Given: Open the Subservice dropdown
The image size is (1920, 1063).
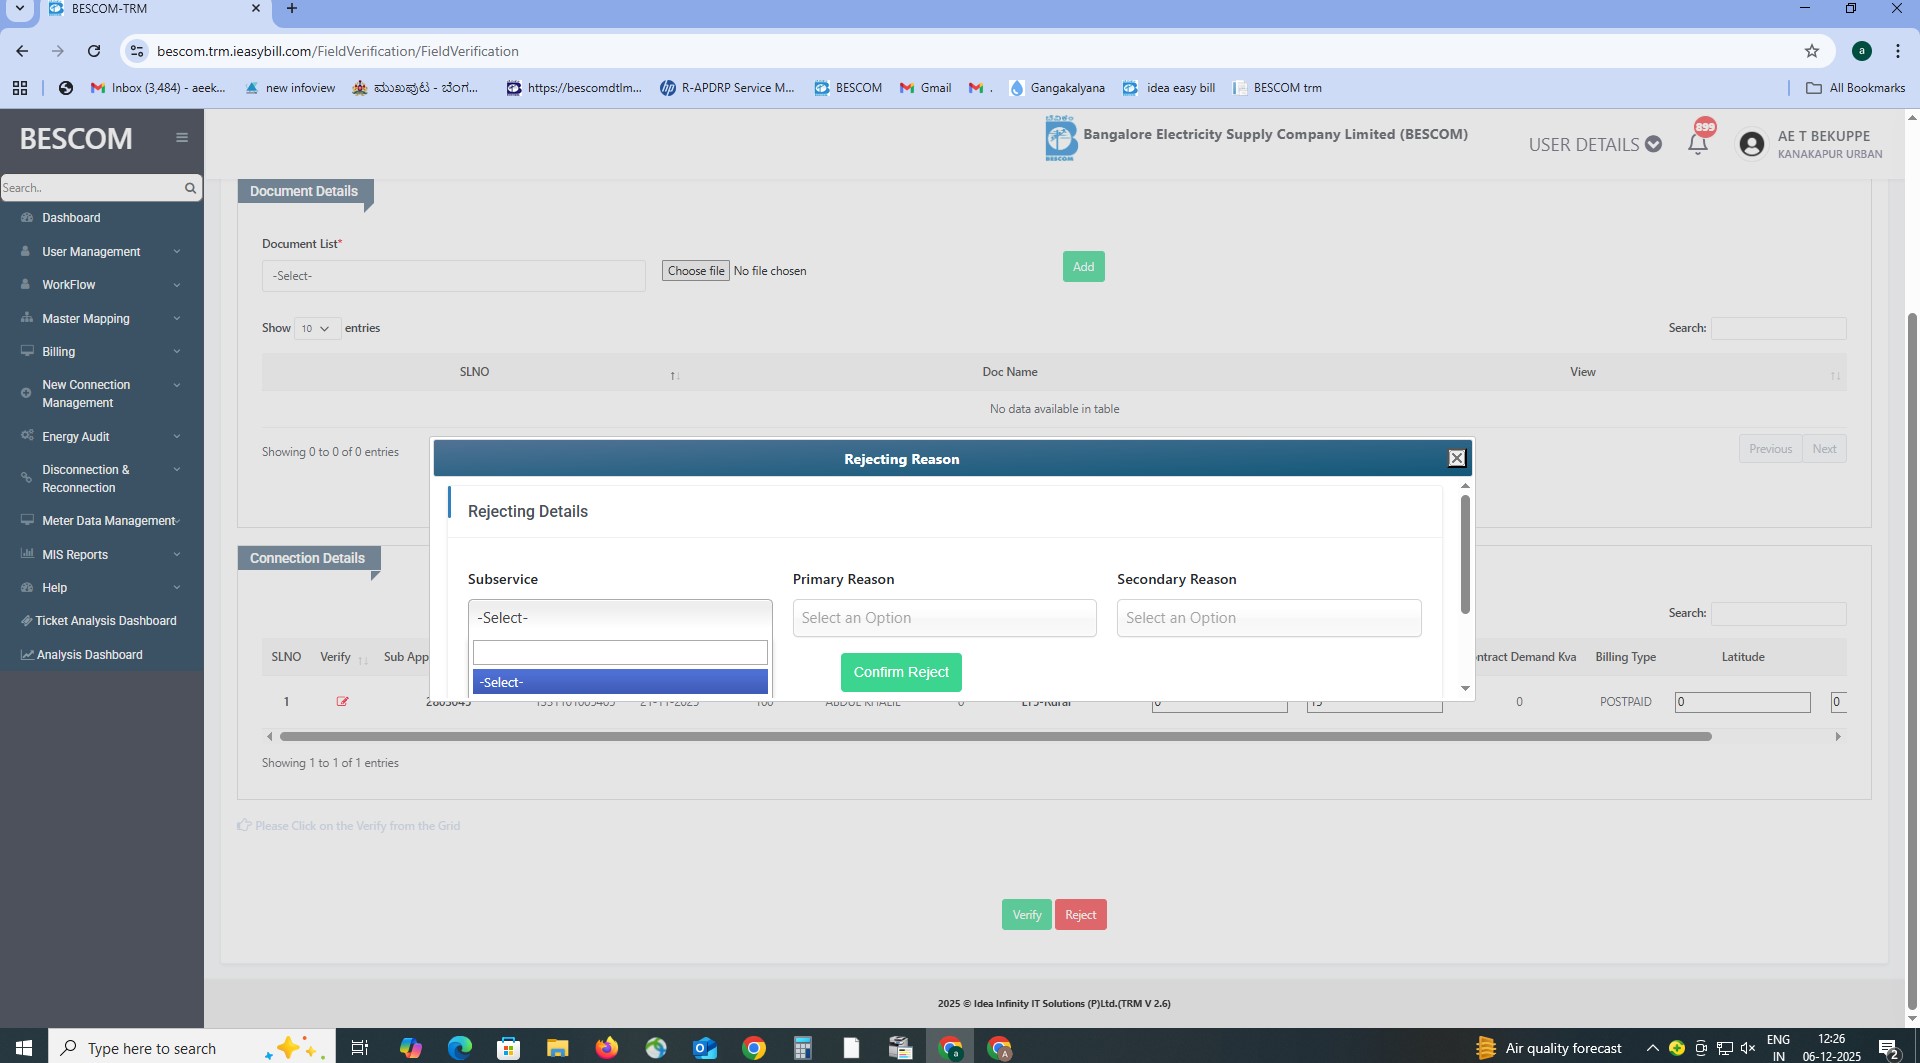Looking at the screenshot, I should click(620, 618).
